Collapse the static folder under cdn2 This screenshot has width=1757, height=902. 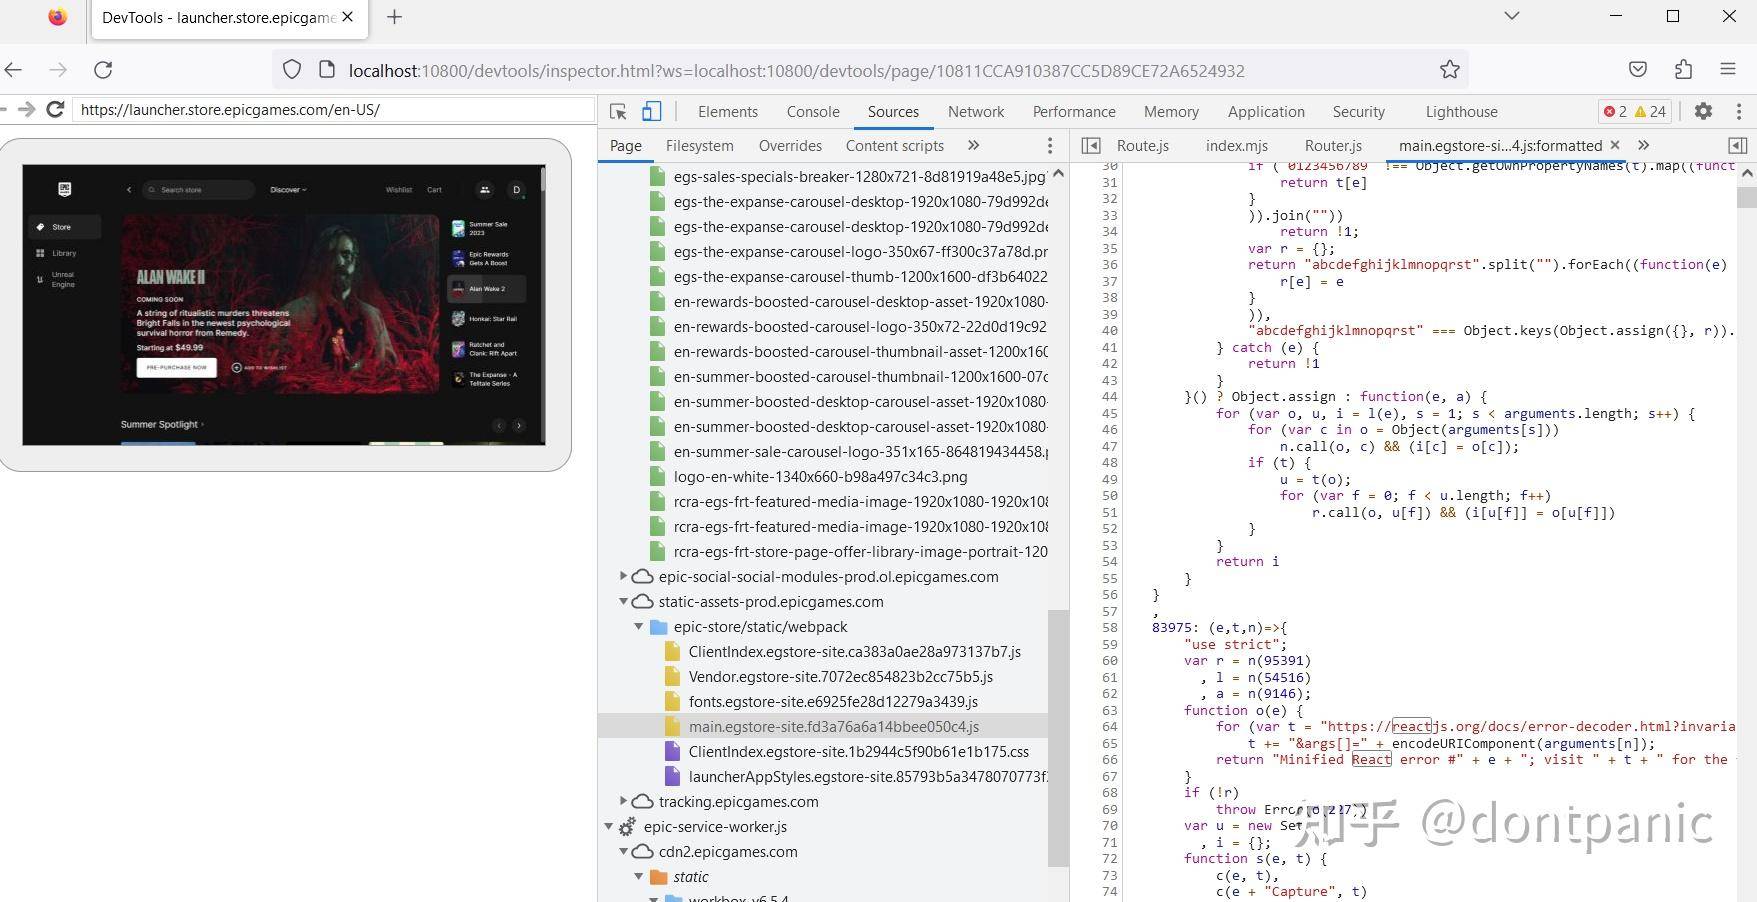coord(638,876)
